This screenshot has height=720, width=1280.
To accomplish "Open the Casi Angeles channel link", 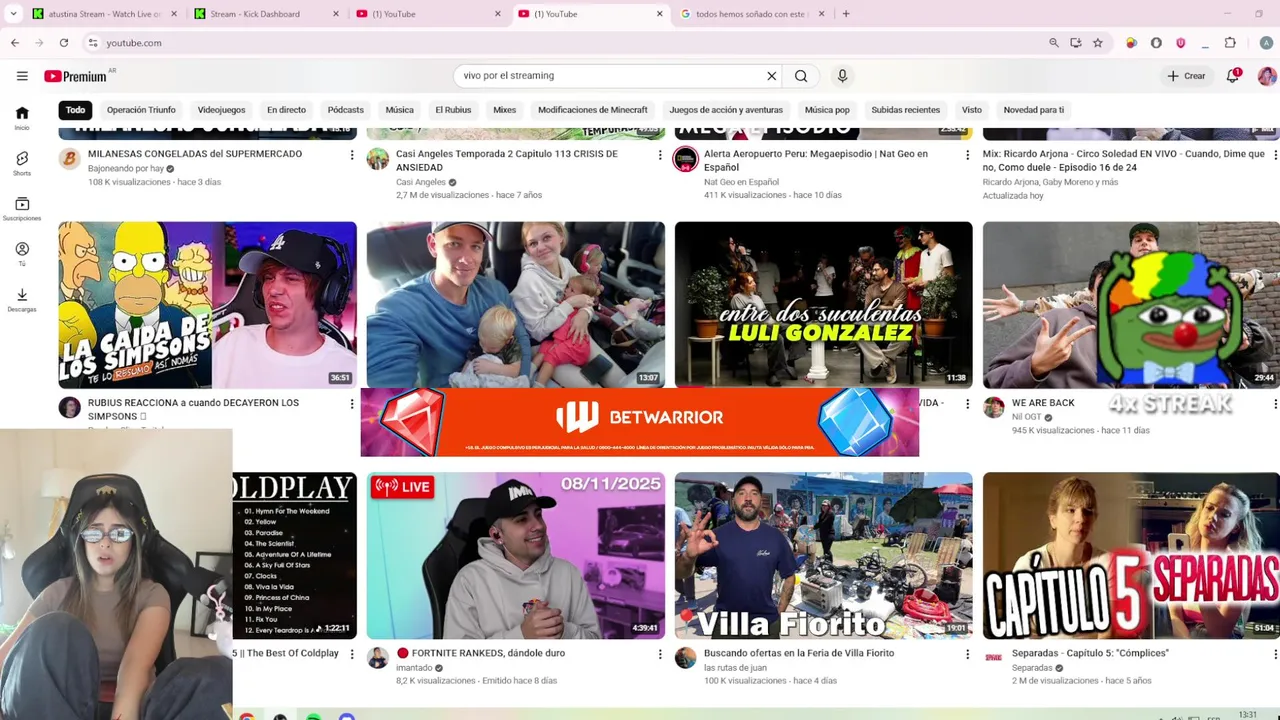I will pyautogui.click(x=421, y=182).
